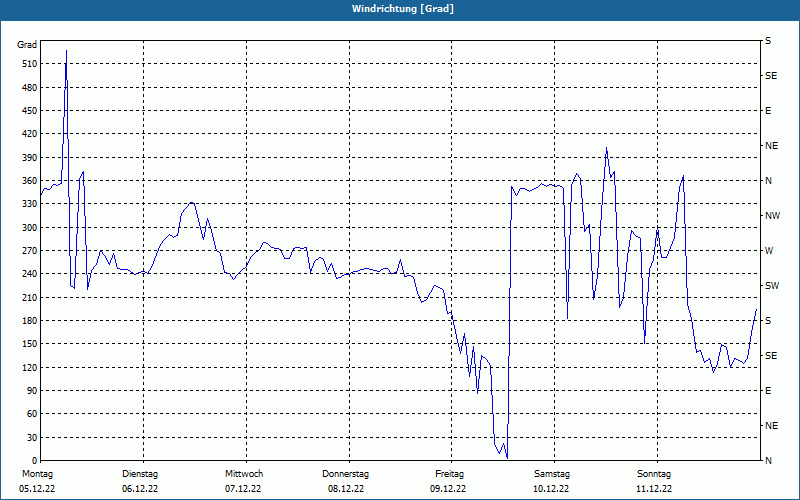The width and height of the screenshot is (800, 500).
Task: Click the SE compass label level with 135
Action: (x=771, y=356)
